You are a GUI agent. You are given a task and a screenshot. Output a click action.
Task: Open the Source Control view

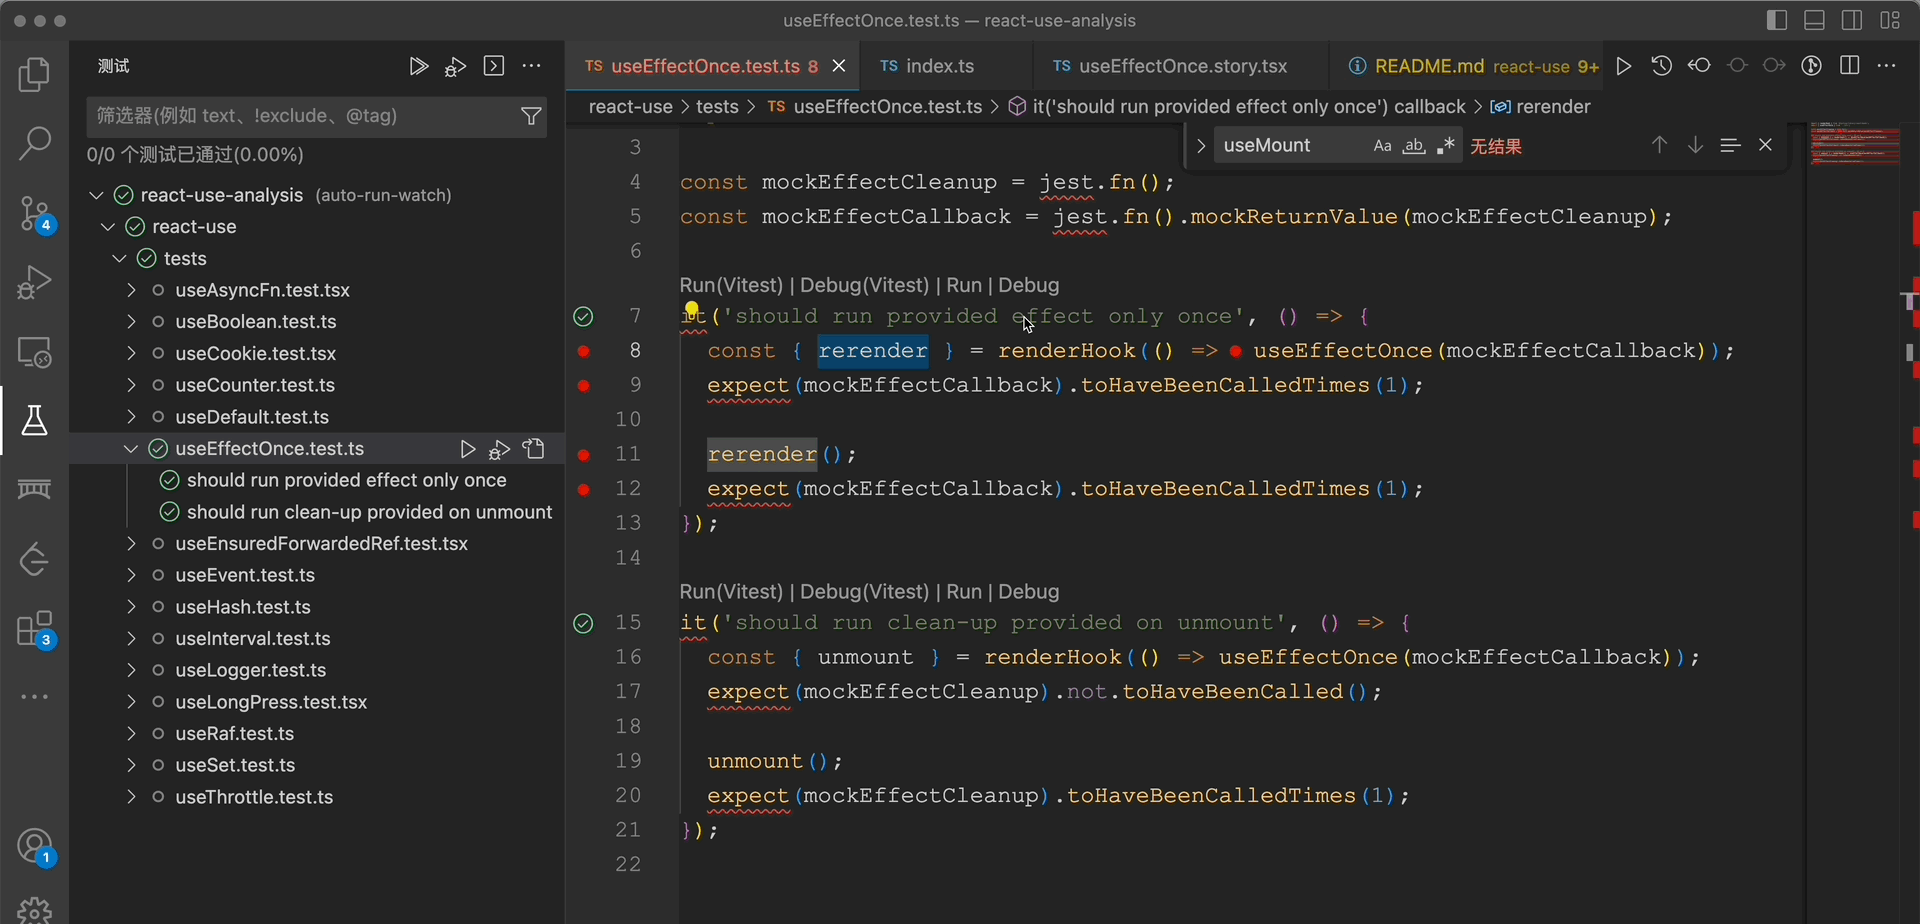[35, 213]
